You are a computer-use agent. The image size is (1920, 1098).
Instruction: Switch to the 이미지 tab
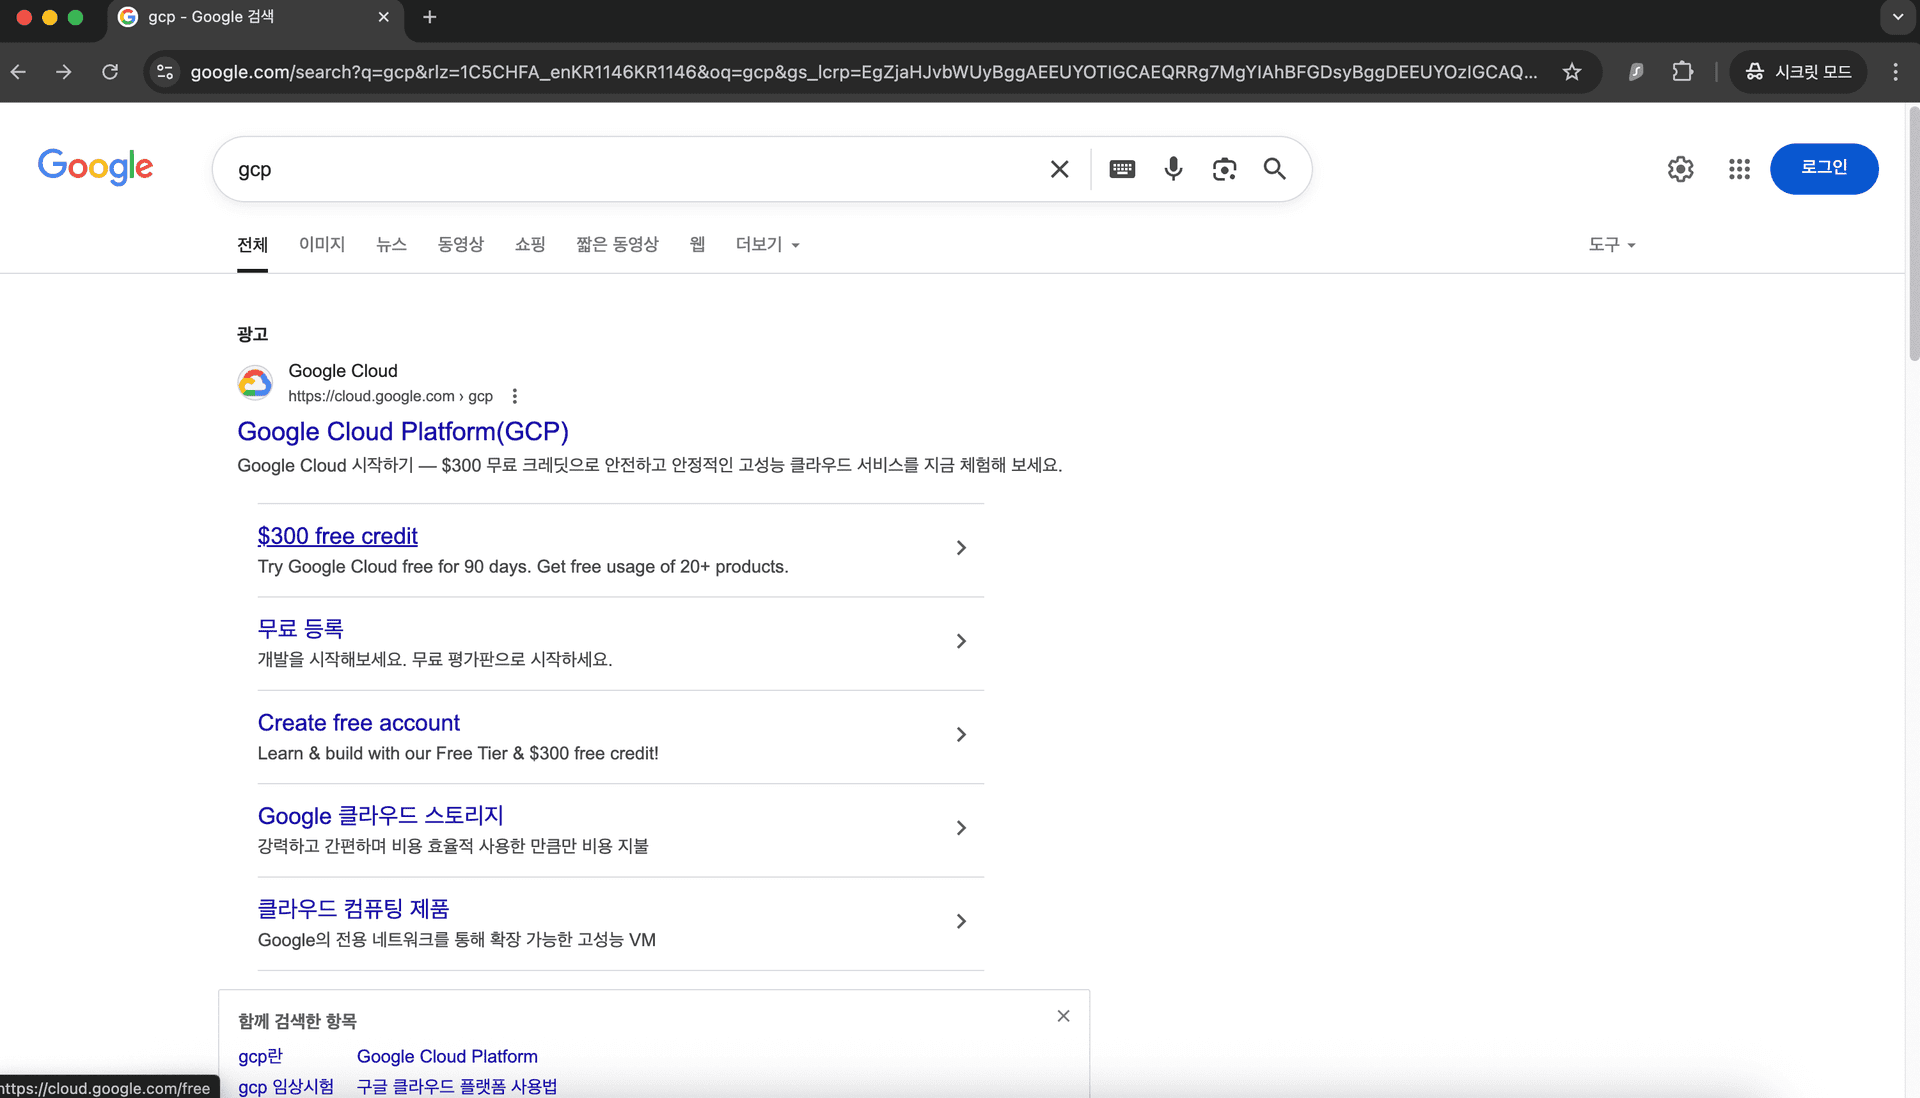[x=322, y=244]
